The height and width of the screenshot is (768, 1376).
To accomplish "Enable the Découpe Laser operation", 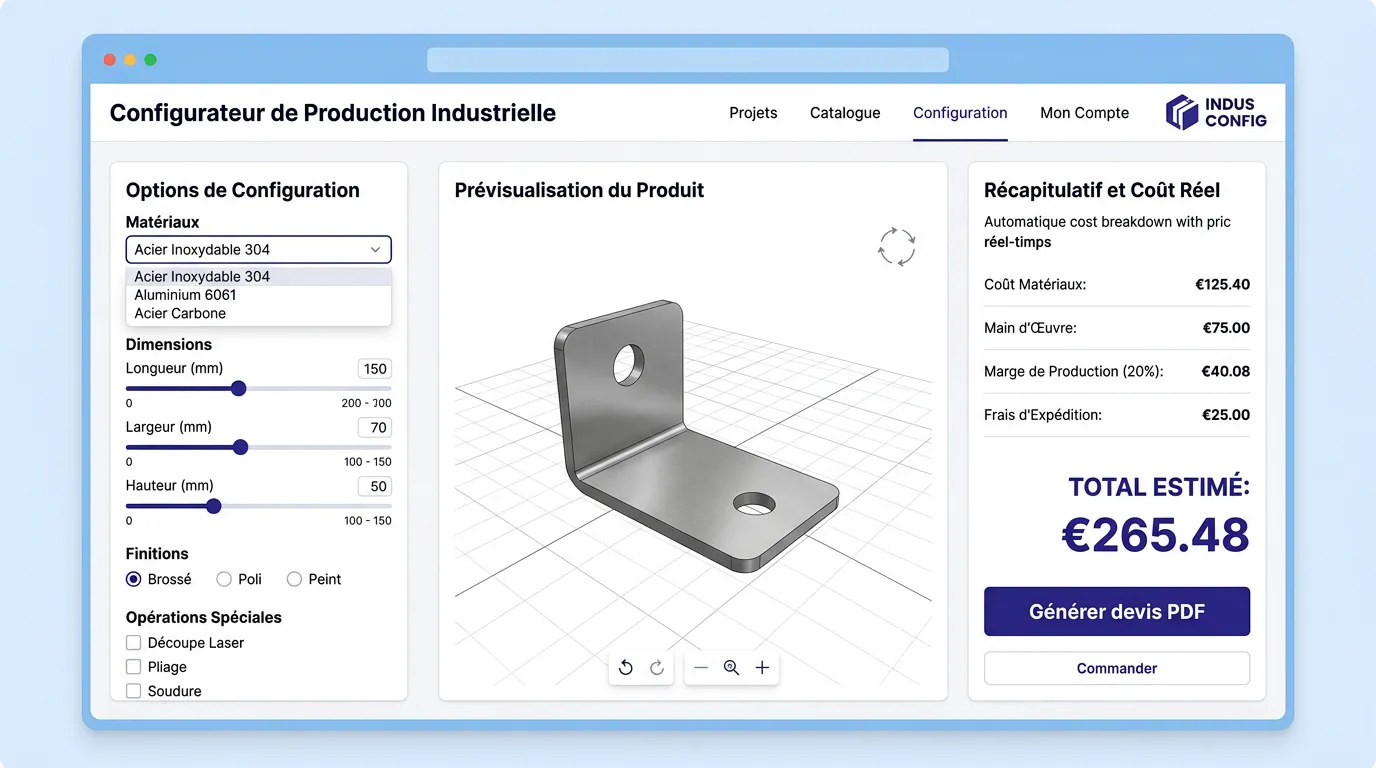I will 133,643.
